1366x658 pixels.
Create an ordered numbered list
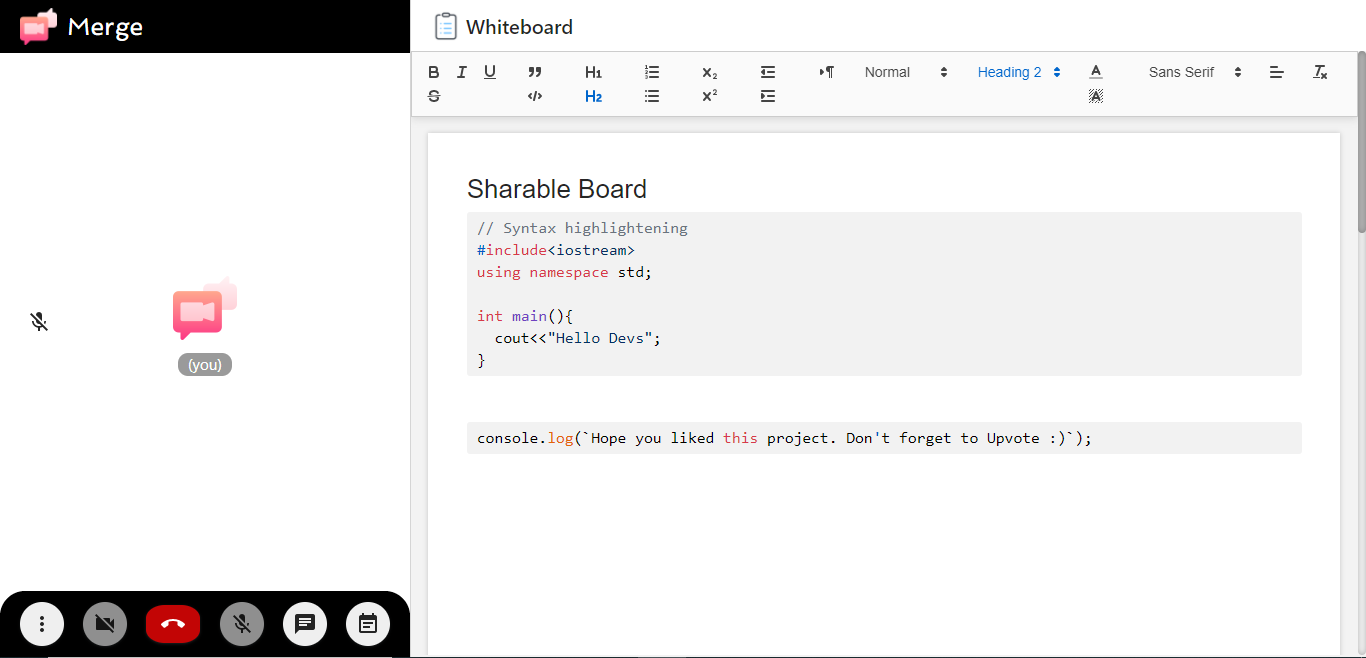(652, 72)
